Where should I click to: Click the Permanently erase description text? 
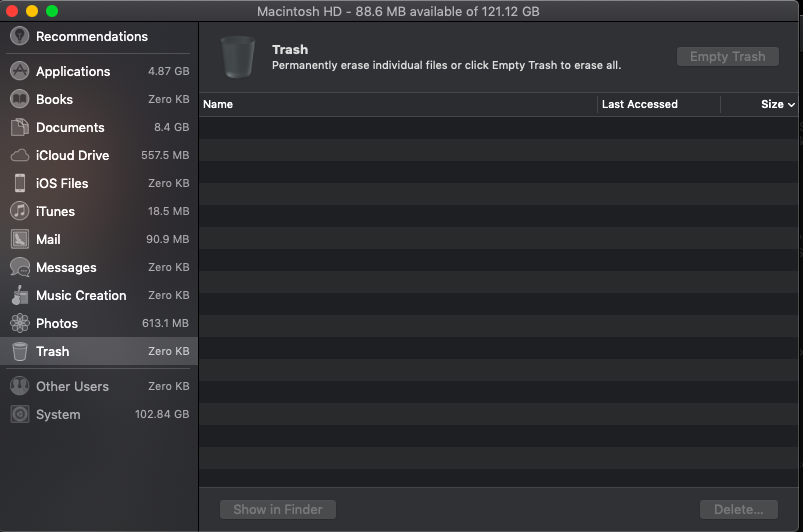[446, 66]
